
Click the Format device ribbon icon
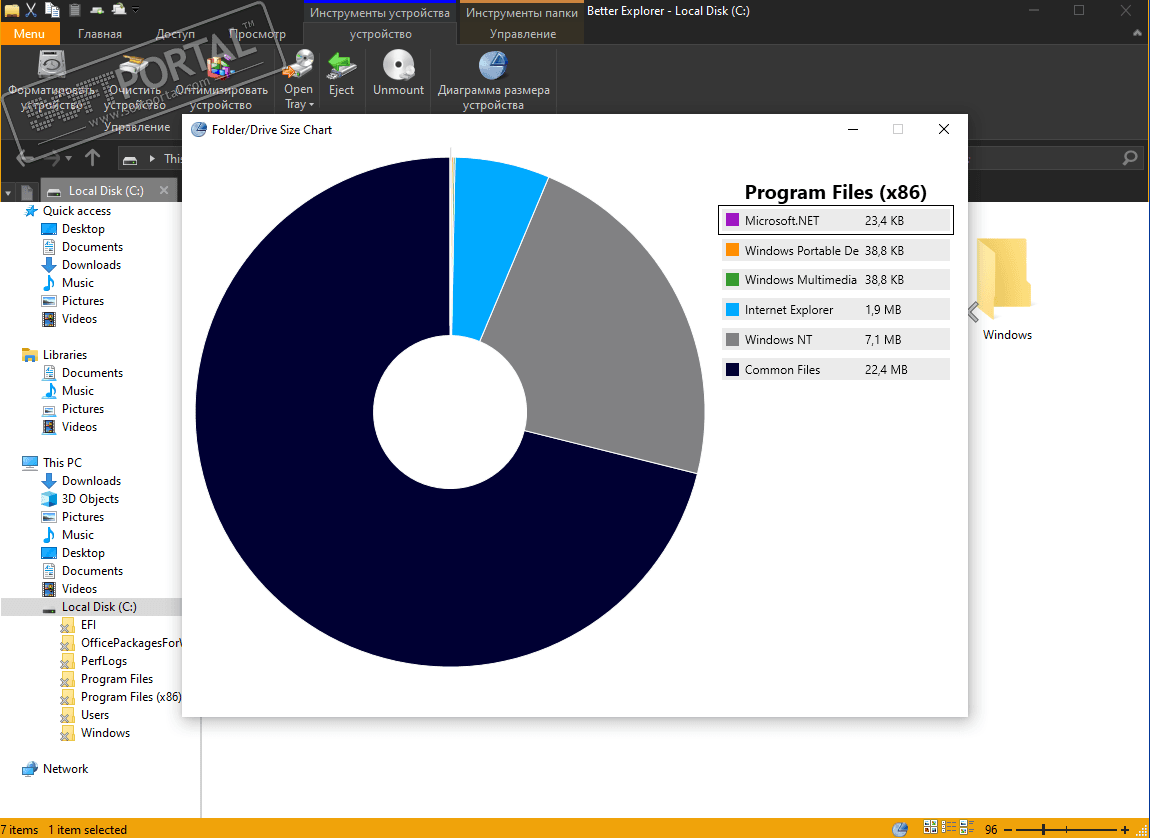click(52, 65)
